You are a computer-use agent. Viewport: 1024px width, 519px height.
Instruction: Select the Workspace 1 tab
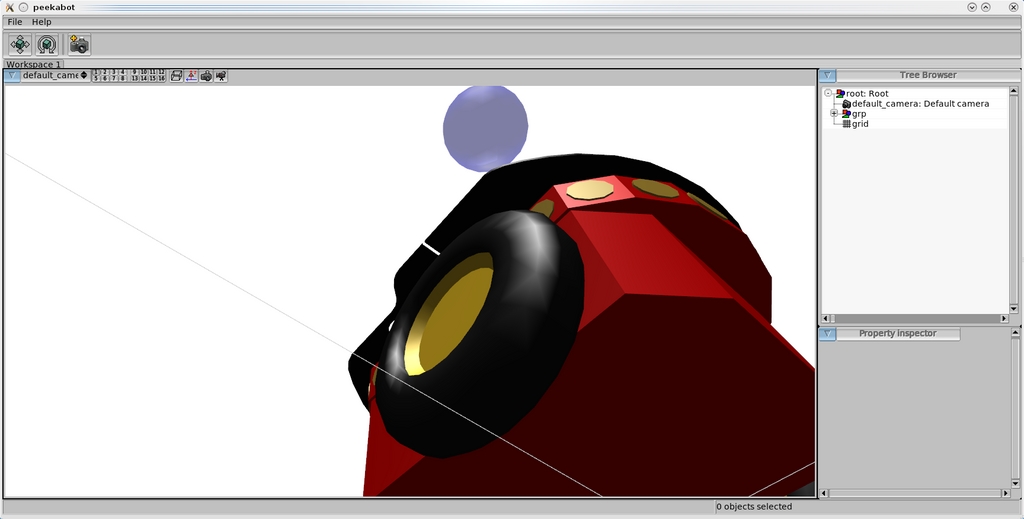pyautogui.click(x=33, y=64)
